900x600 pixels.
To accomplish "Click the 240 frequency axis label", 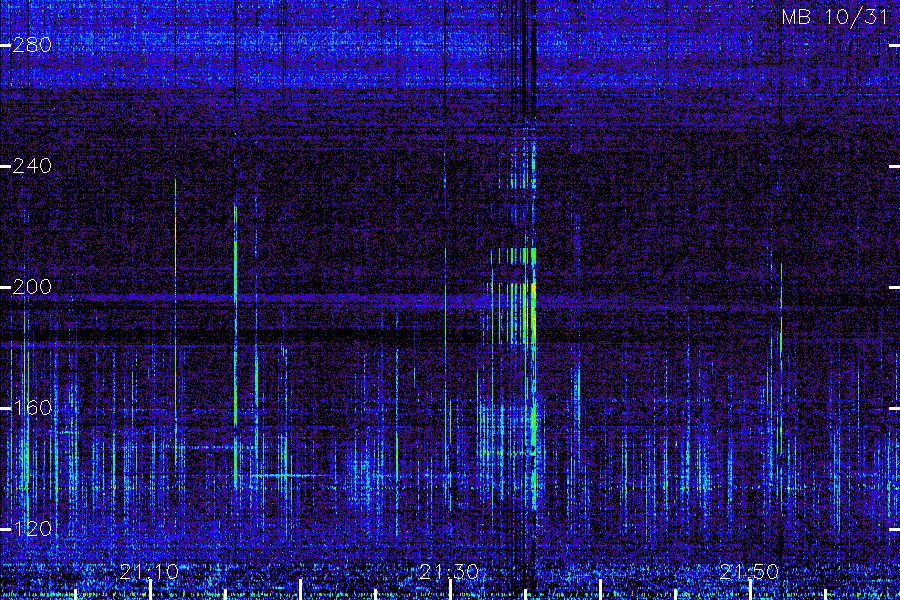I will click(32, 166).
